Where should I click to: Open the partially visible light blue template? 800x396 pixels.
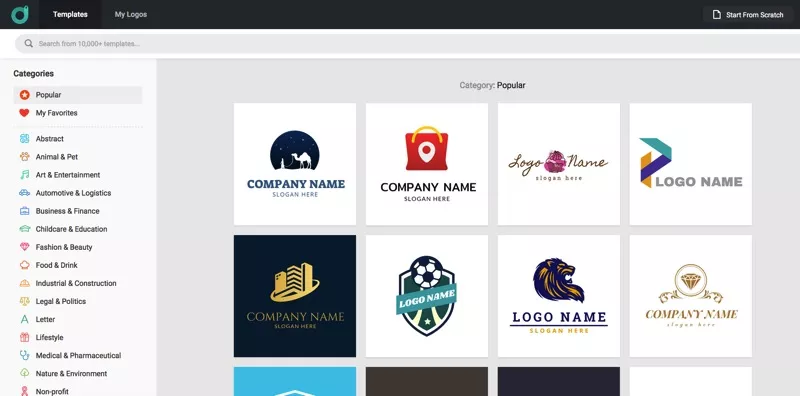tap(295, 381)
